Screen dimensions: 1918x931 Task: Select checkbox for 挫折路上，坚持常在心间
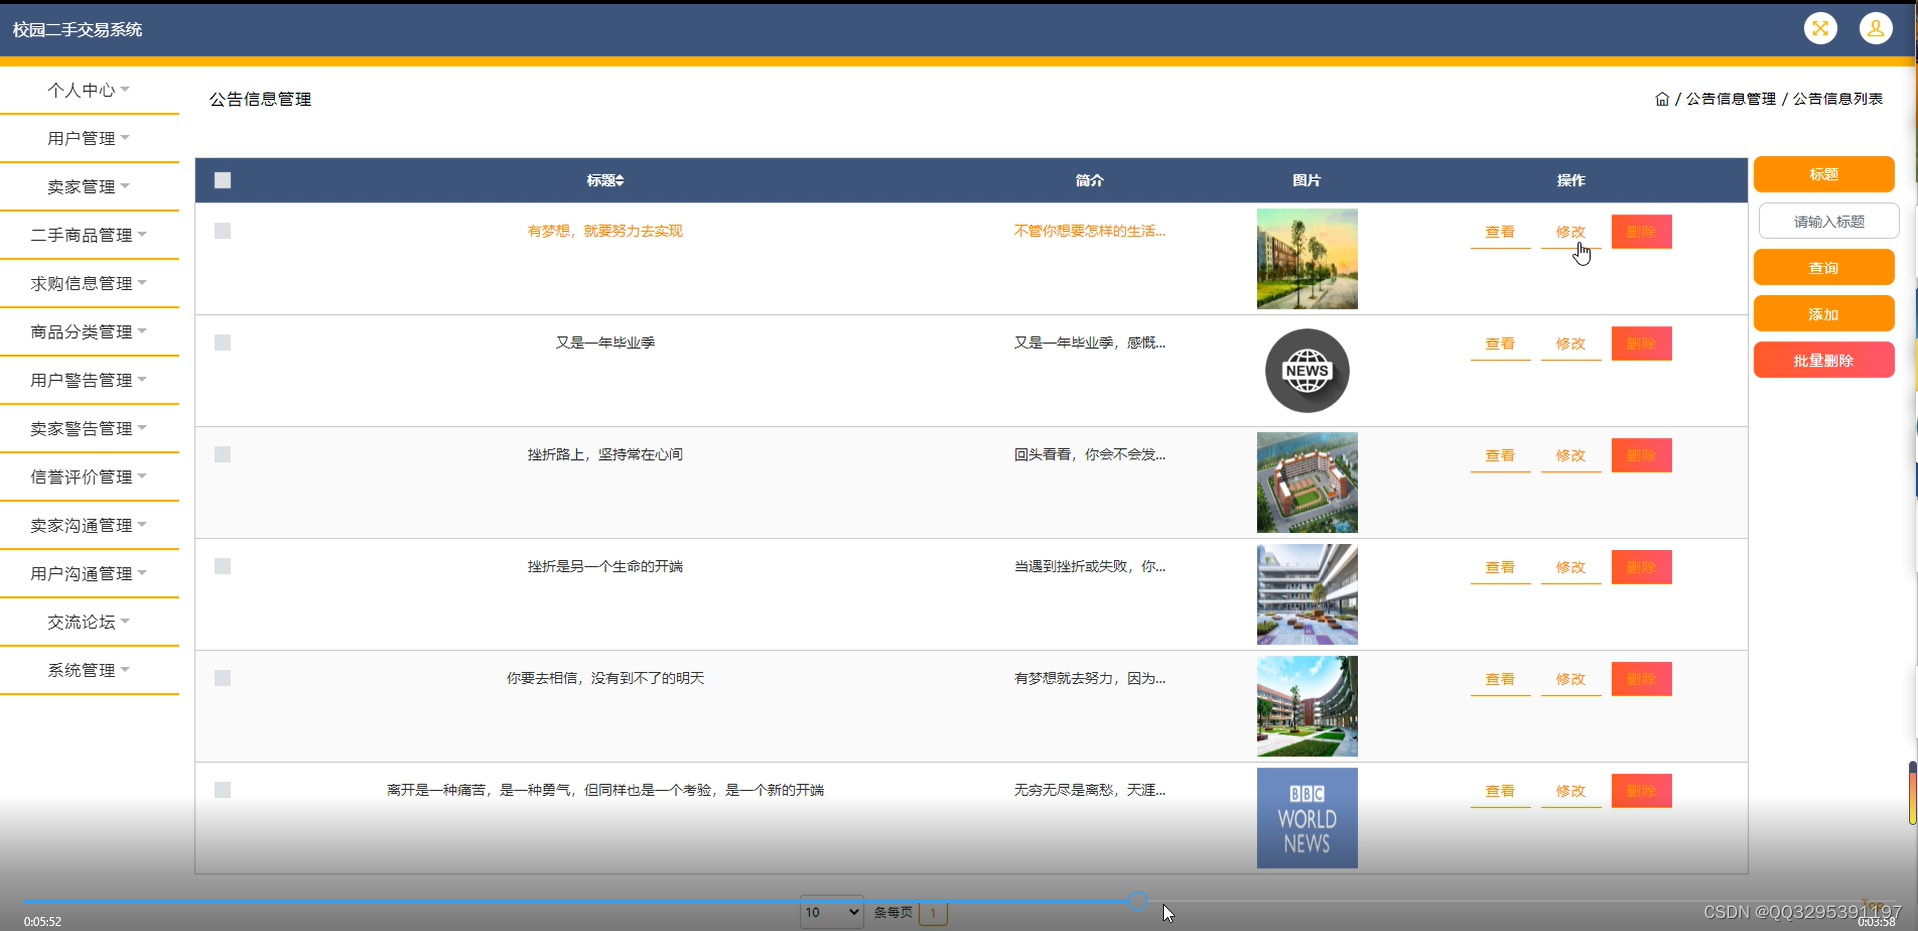click(223, 455)
